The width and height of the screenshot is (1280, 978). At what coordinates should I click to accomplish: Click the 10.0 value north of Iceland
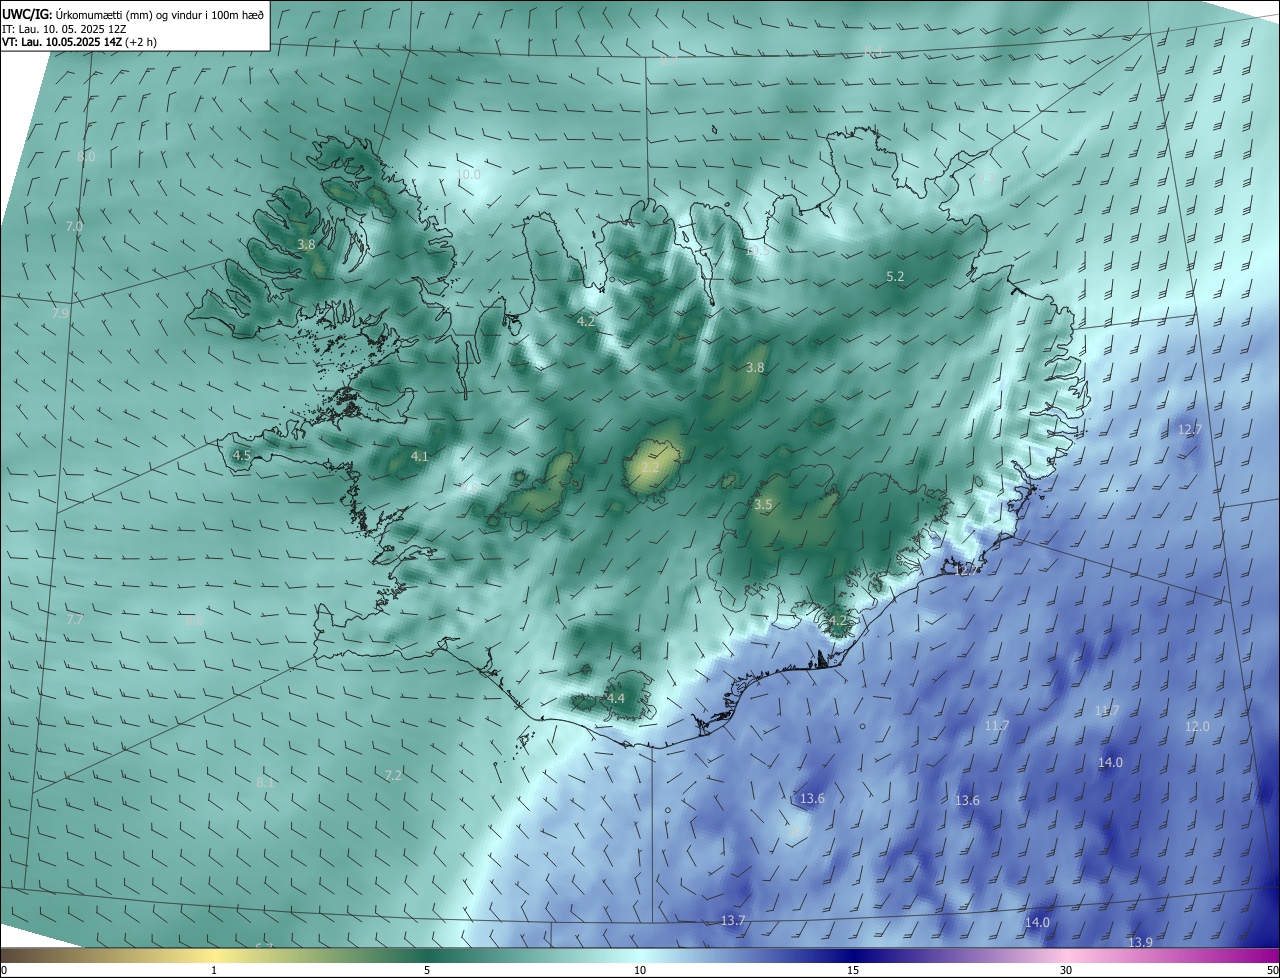click(x=468, y=174)
